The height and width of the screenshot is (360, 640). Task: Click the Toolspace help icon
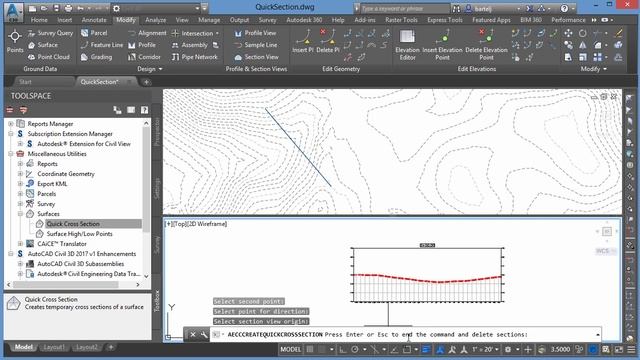point(144,110)
